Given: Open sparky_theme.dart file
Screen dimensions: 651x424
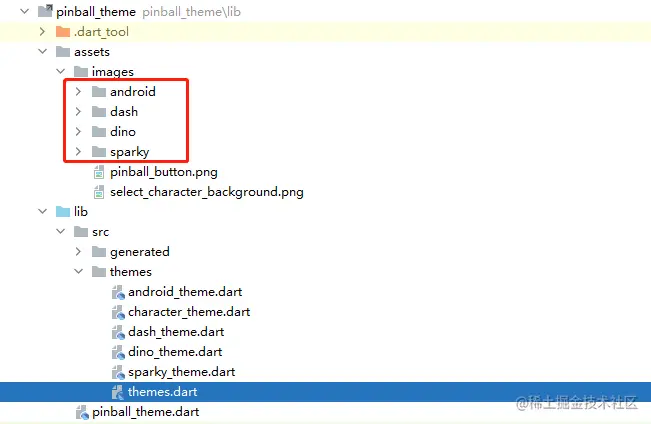Looking at the screenshot, I should pyautogui.click(x=182, y=372).
